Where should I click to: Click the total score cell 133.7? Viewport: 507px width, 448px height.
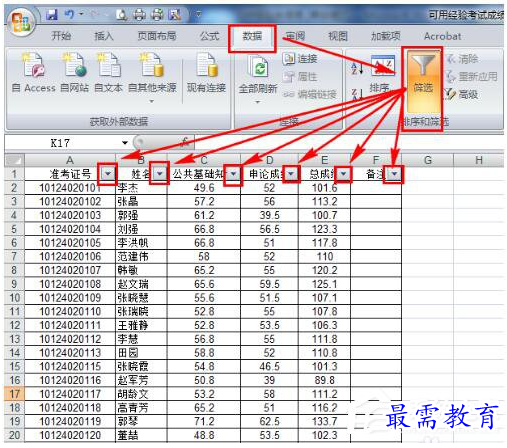[325, 421]
